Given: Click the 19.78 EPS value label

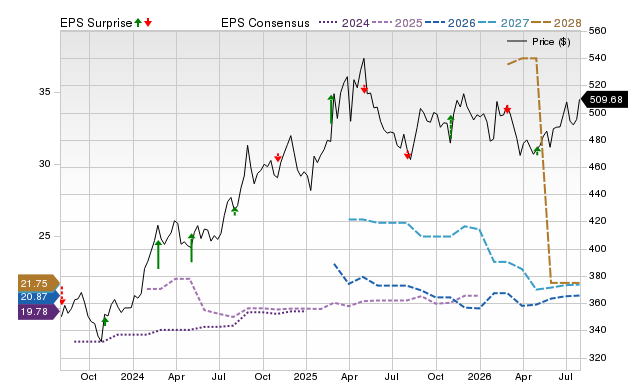Looking at the screenshot, I should [x=38, y=312].
